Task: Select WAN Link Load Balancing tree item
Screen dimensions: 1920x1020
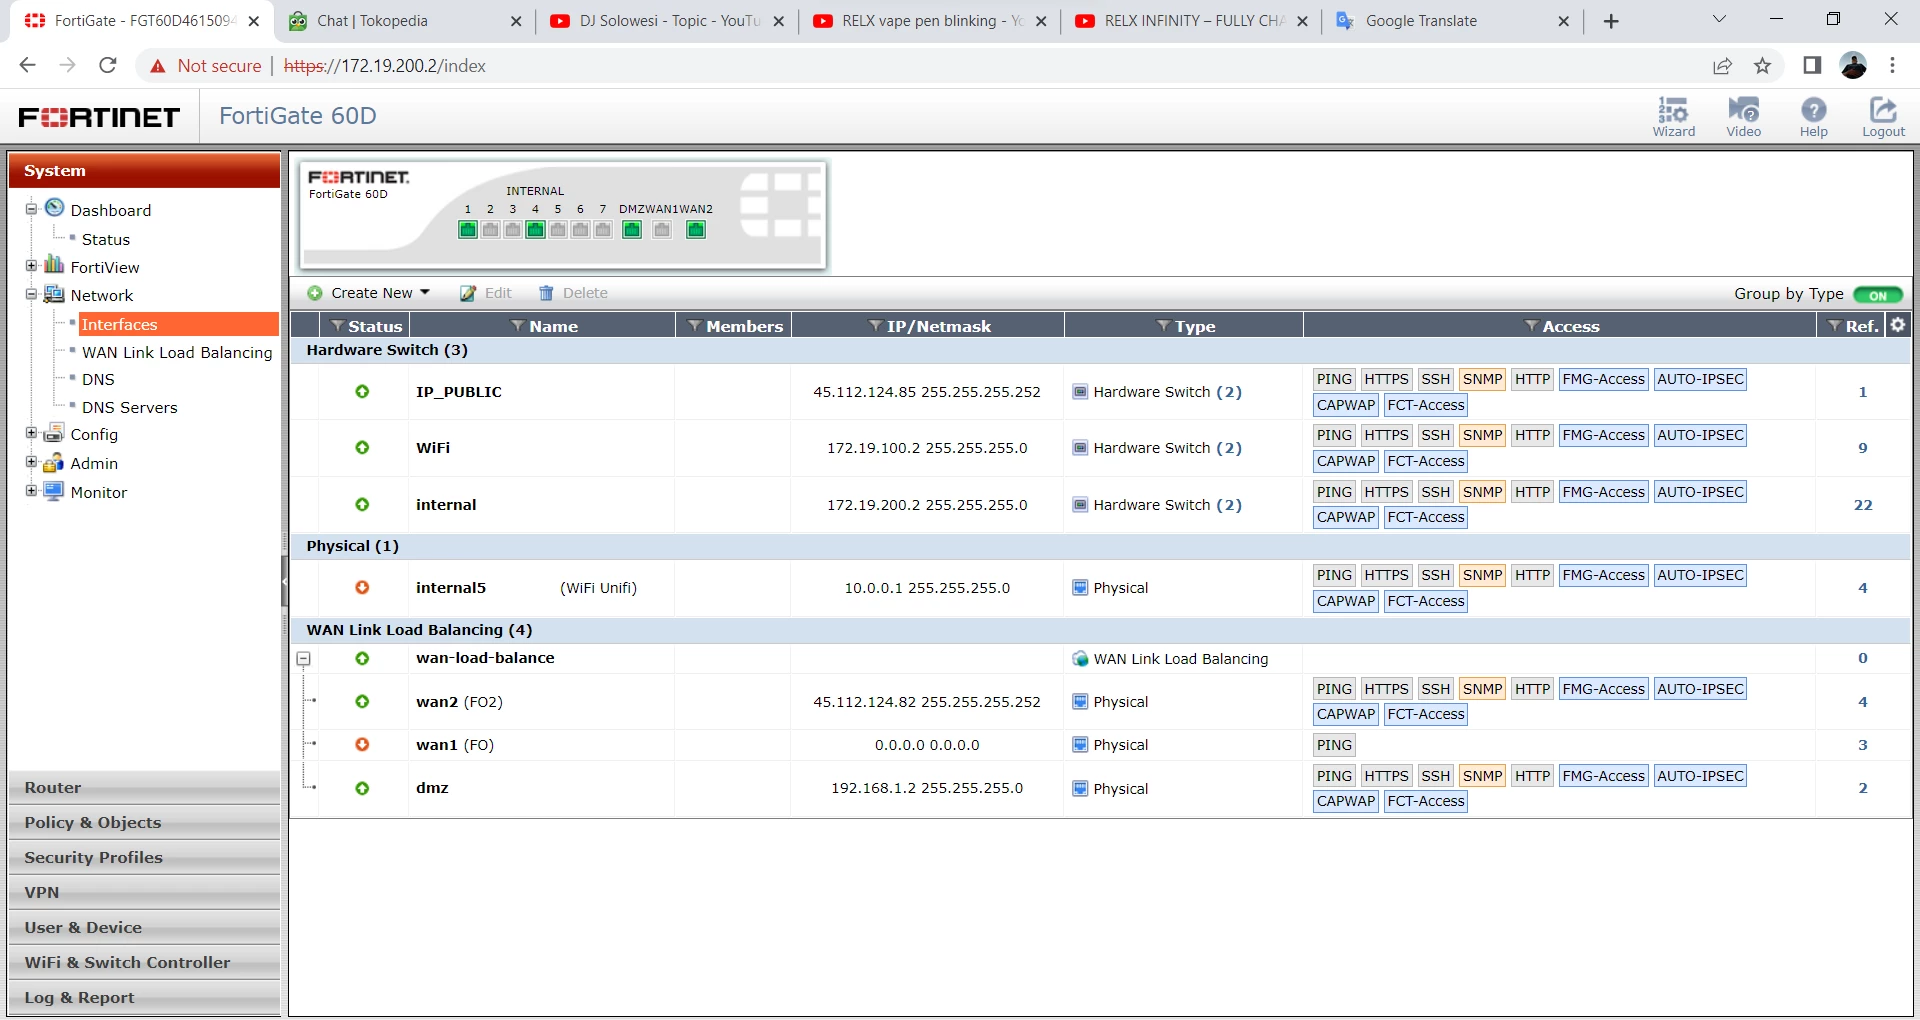Action: [177, 352]
